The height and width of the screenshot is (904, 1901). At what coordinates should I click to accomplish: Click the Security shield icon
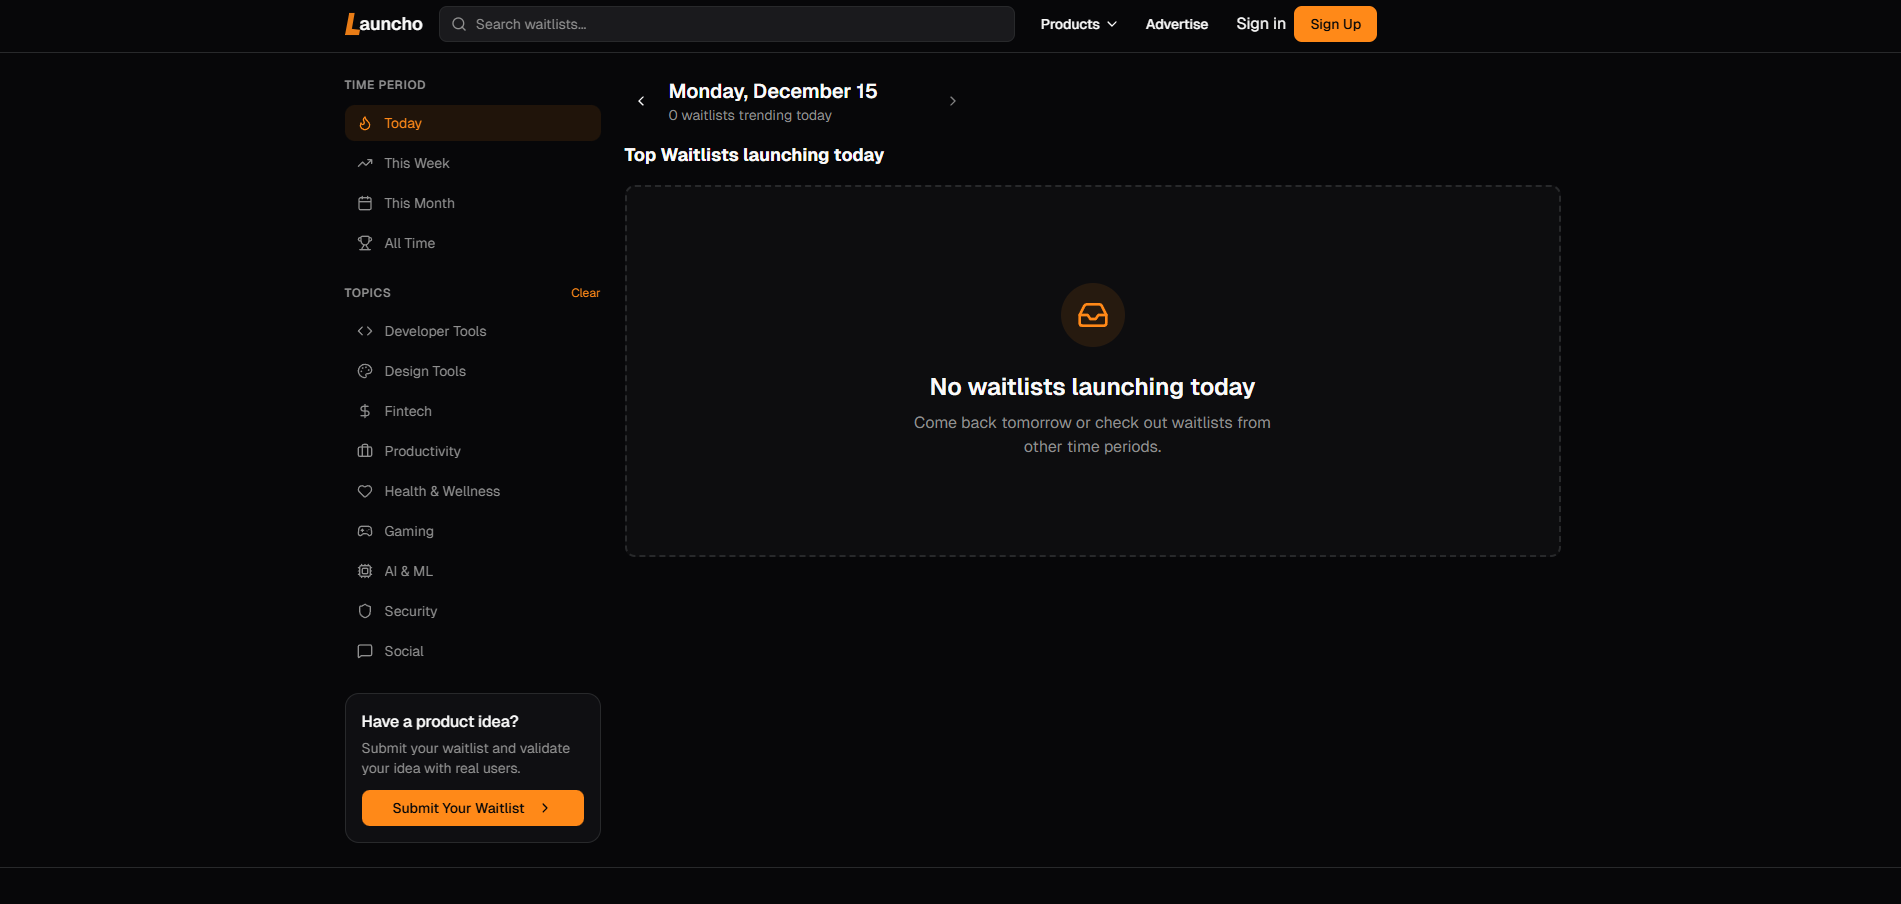coord(365,611)
